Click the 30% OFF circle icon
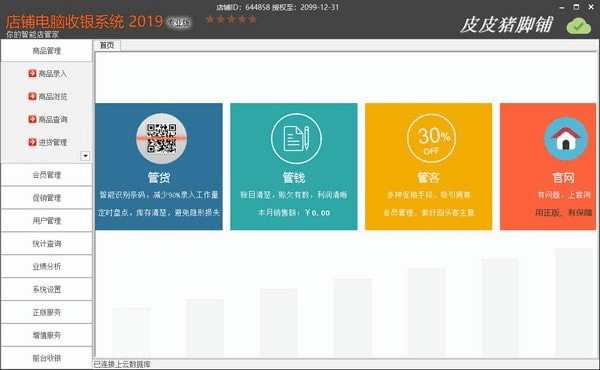This screenshot has height=370, width=600. point(431,139)
